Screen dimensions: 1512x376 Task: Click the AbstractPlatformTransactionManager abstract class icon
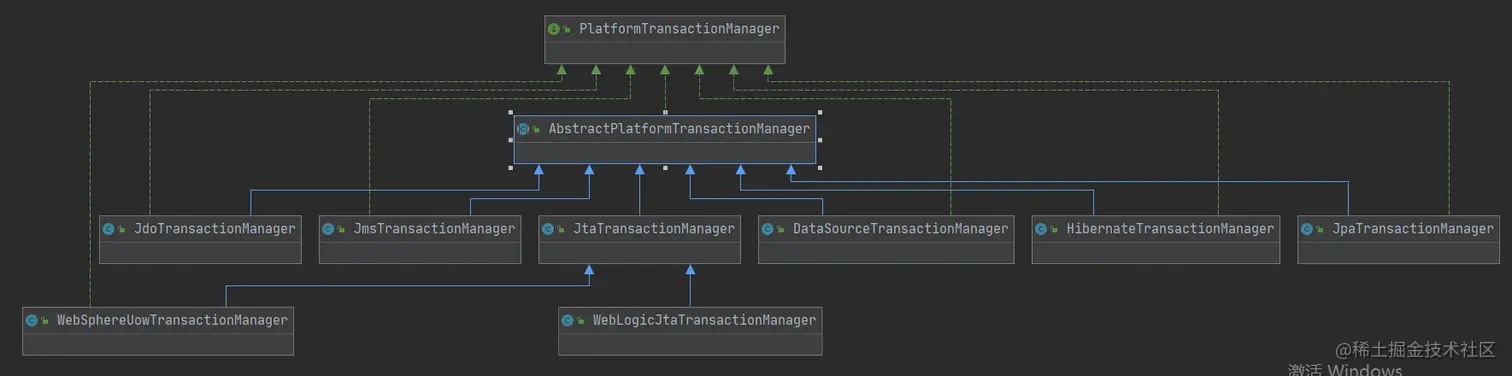tap(523, 129)
